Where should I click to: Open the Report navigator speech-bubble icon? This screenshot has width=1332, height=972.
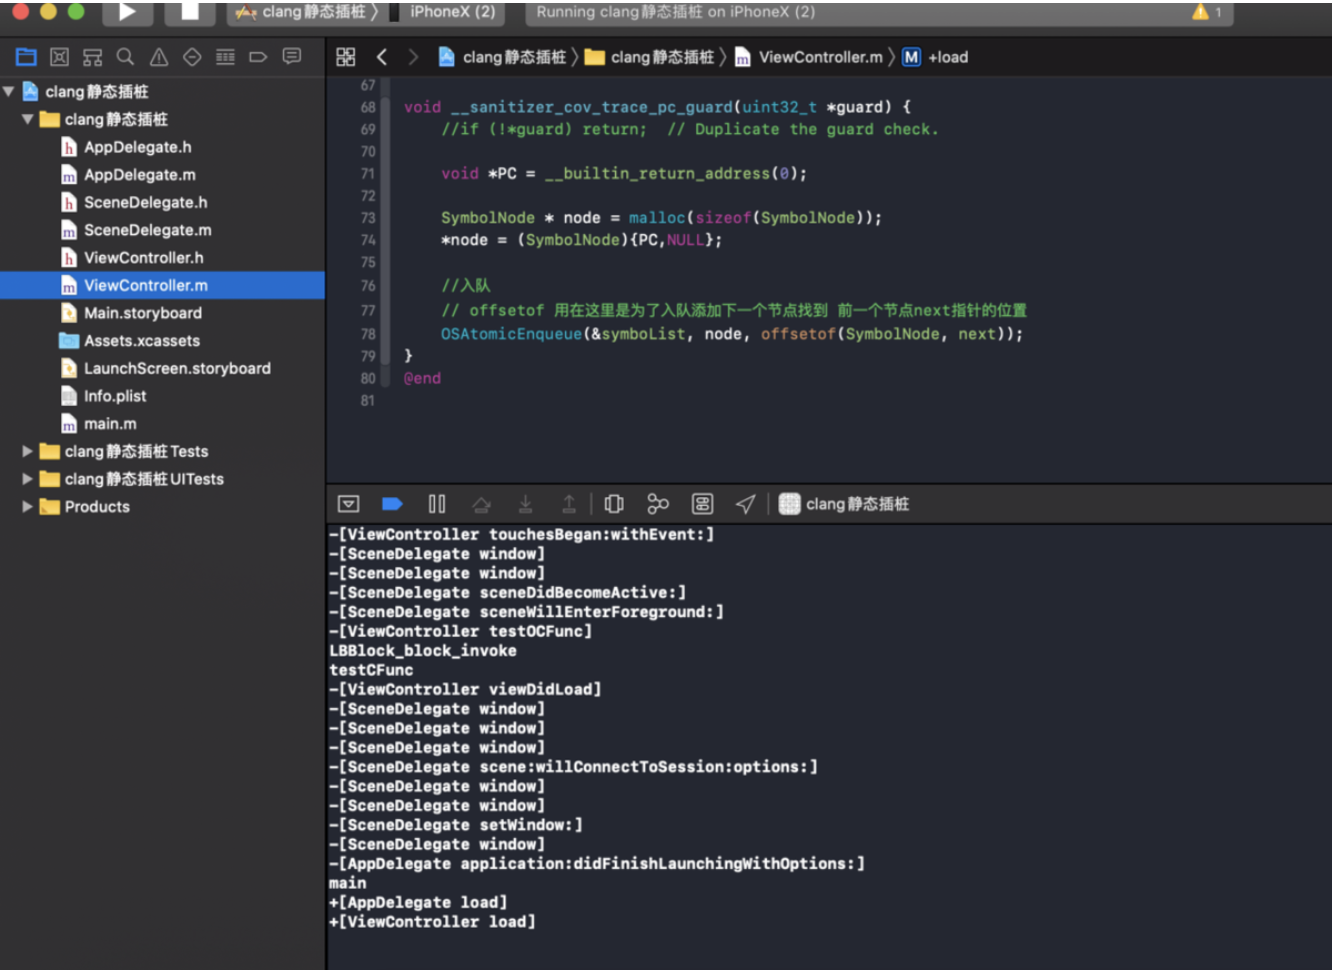click(x=292, y=57)
